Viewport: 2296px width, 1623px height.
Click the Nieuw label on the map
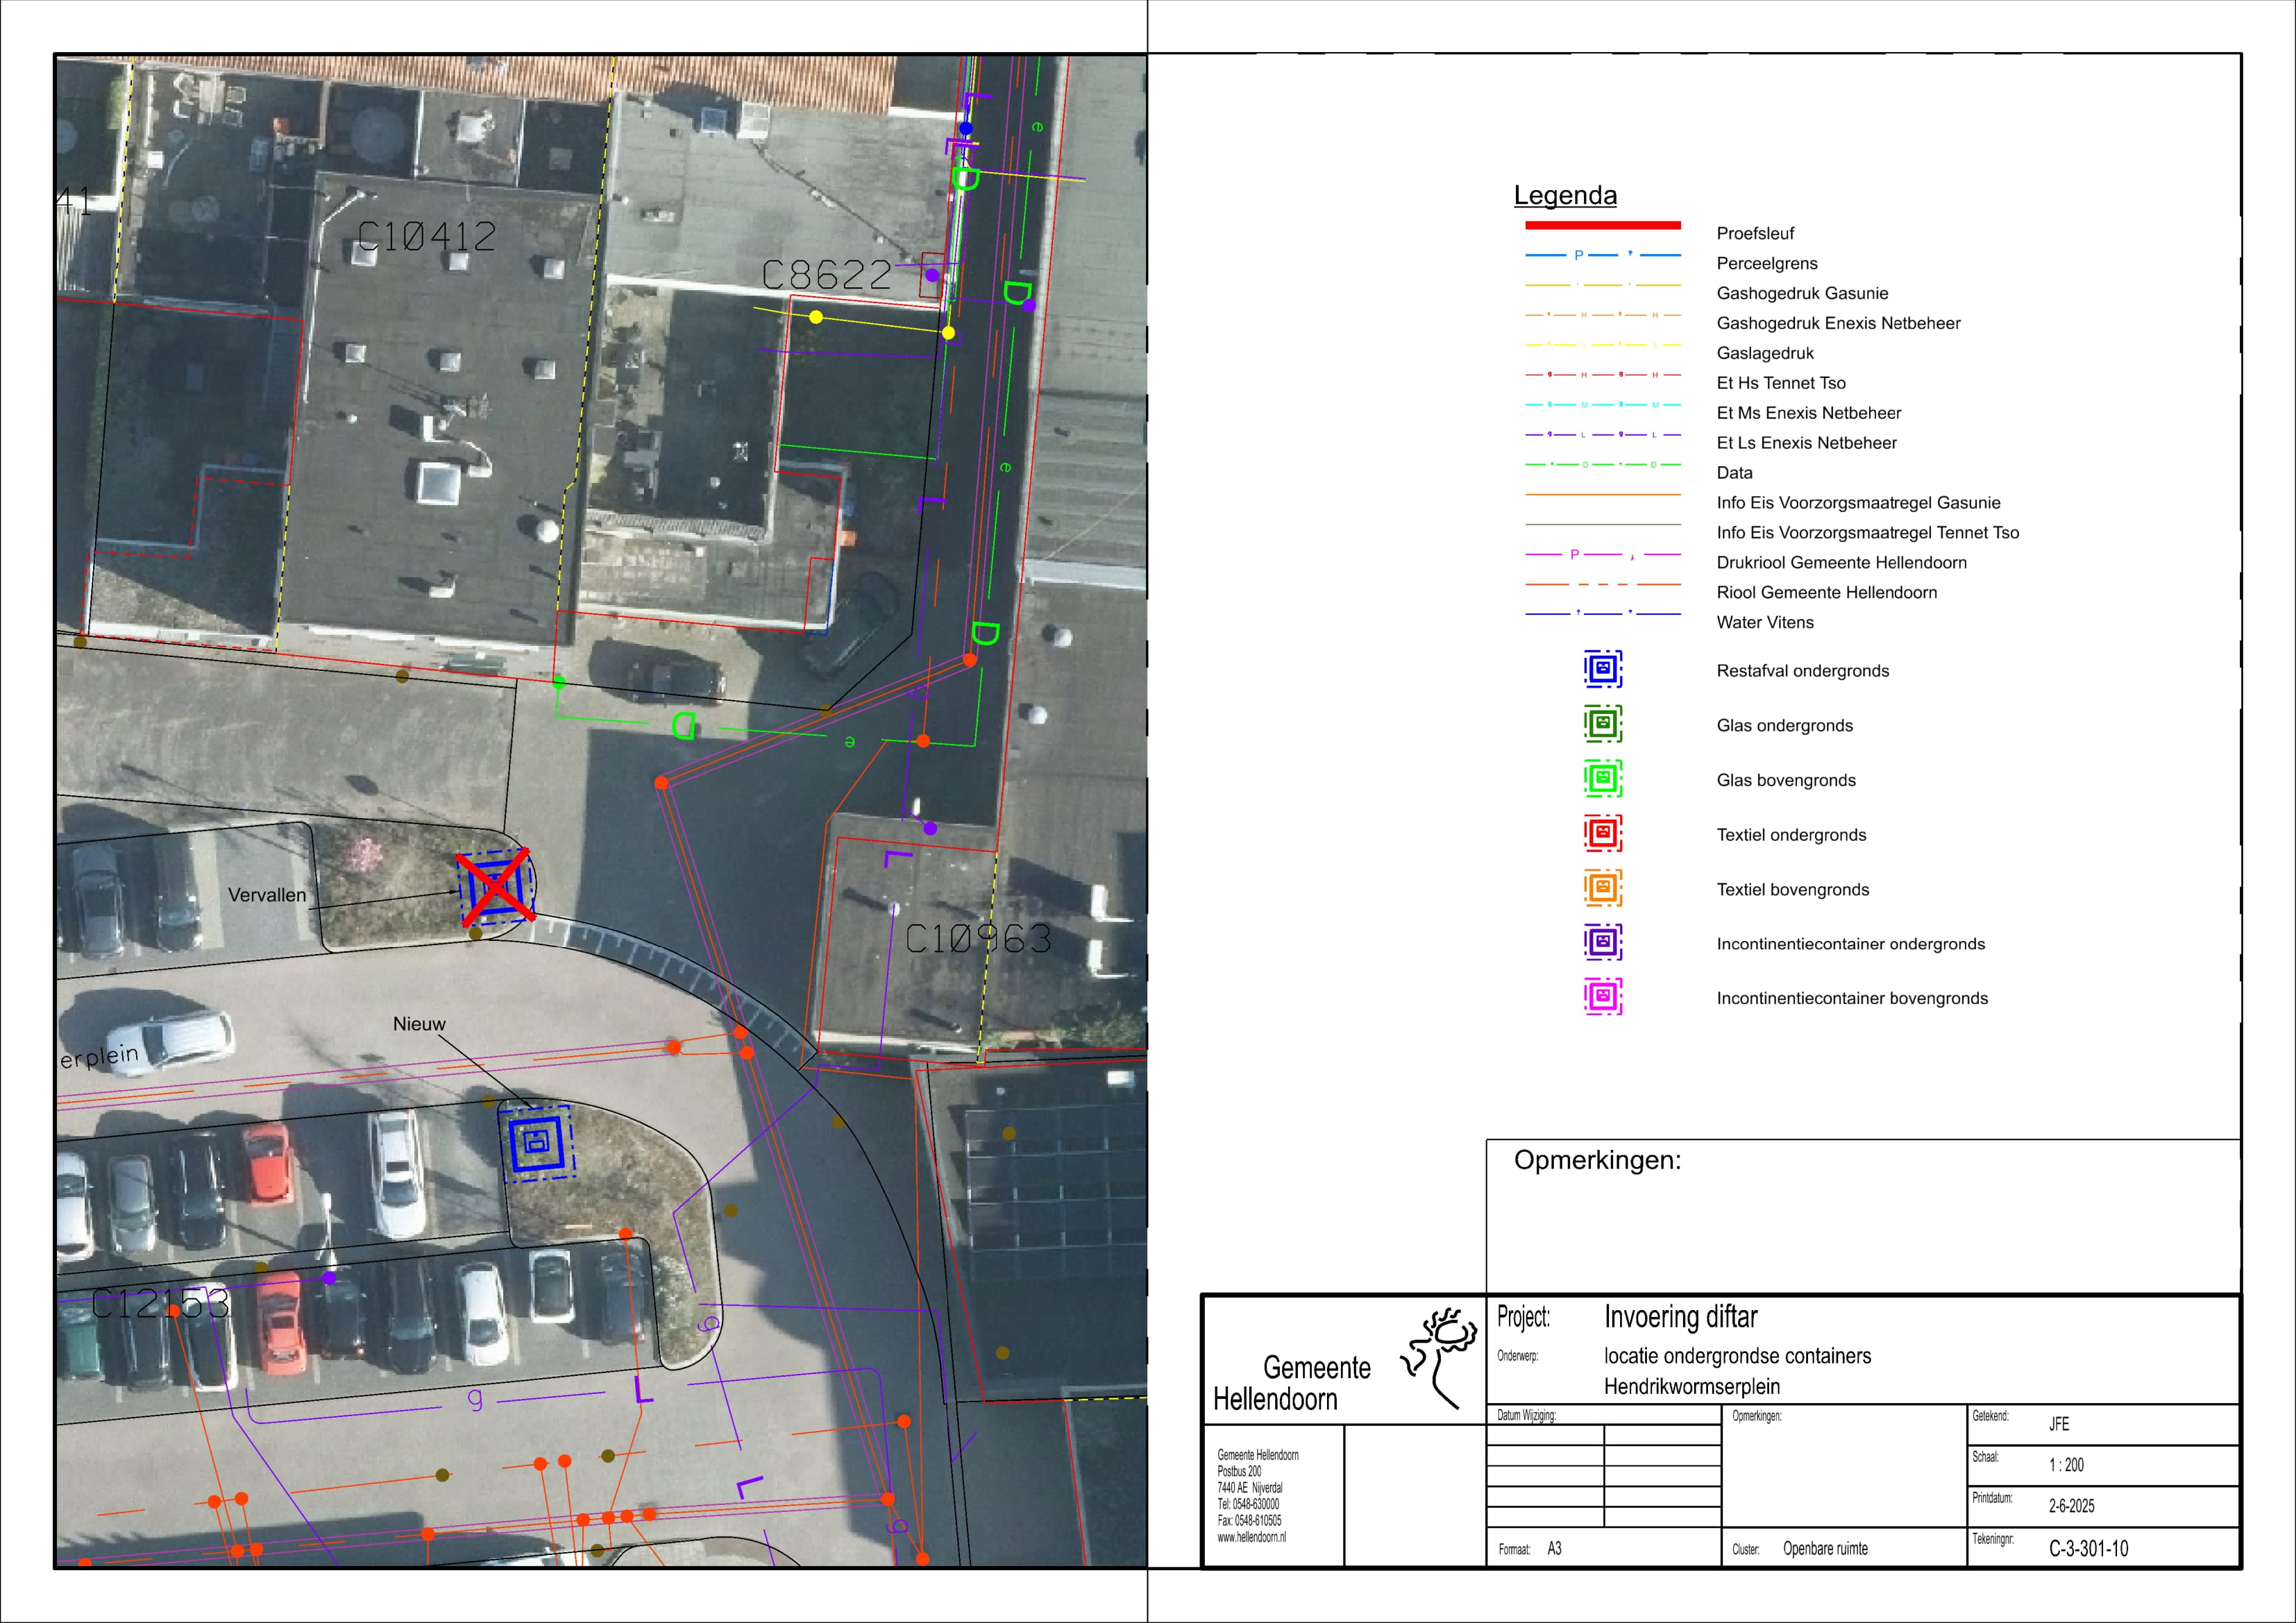click(419, 1024)
